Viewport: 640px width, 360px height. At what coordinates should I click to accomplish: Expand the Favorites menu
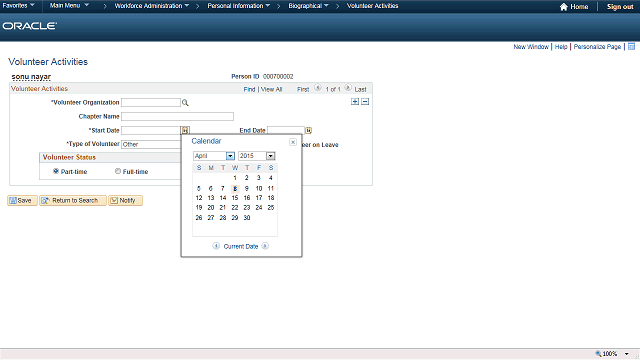pos(18,6)
